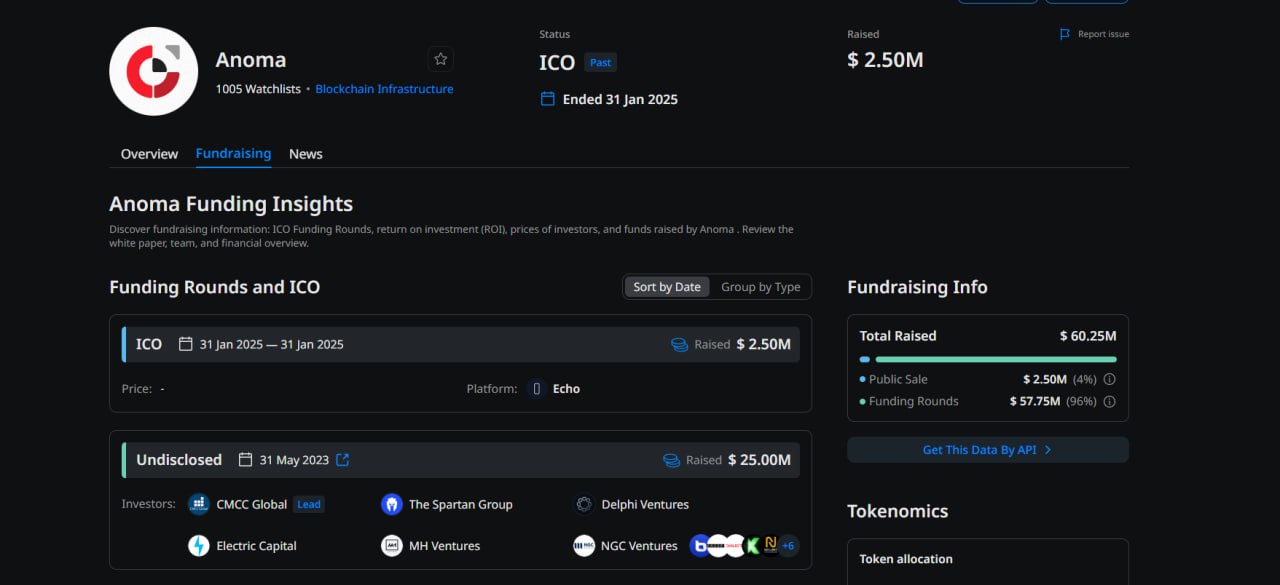Go to the News tab
This screenshot has height=585, width=1280.
click(306, 154)
